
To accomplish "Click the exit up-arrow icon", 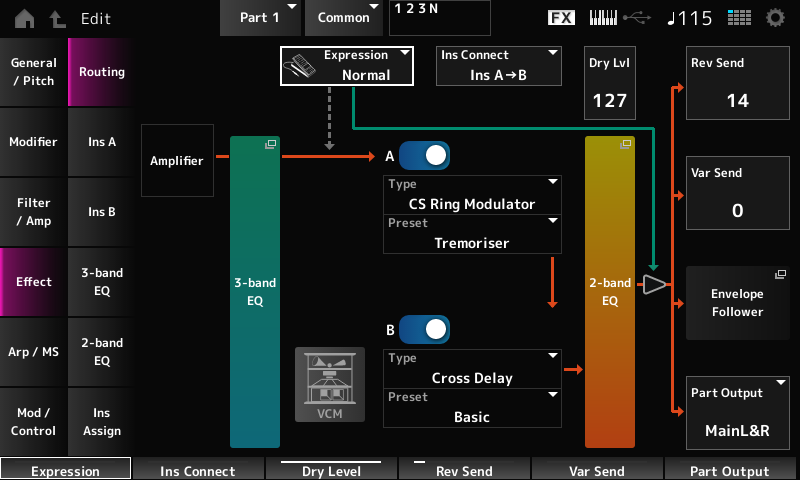I will [56, 18].
